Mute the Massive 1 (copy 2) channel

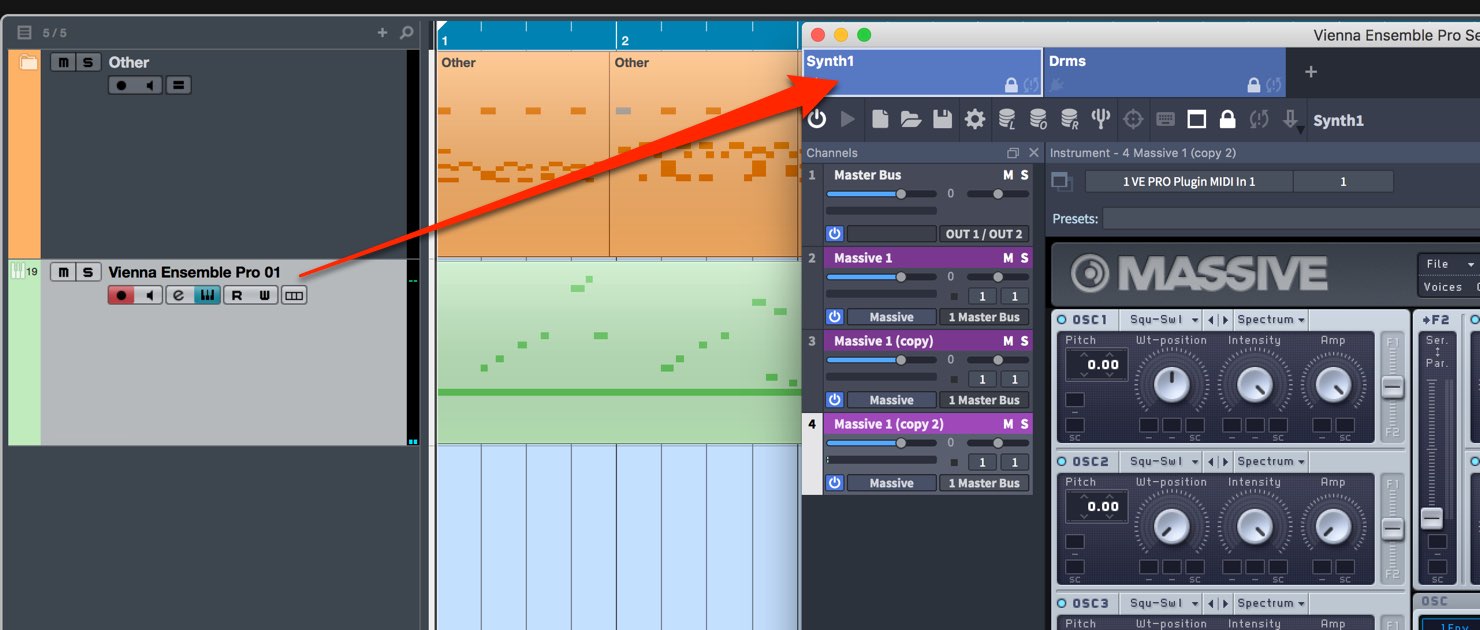(x=1008, y=424)
